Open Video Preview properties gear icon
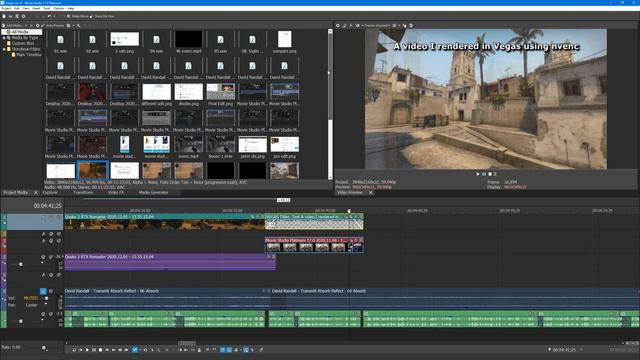Screen dimensions: 640x360 [x=338, y=25]
